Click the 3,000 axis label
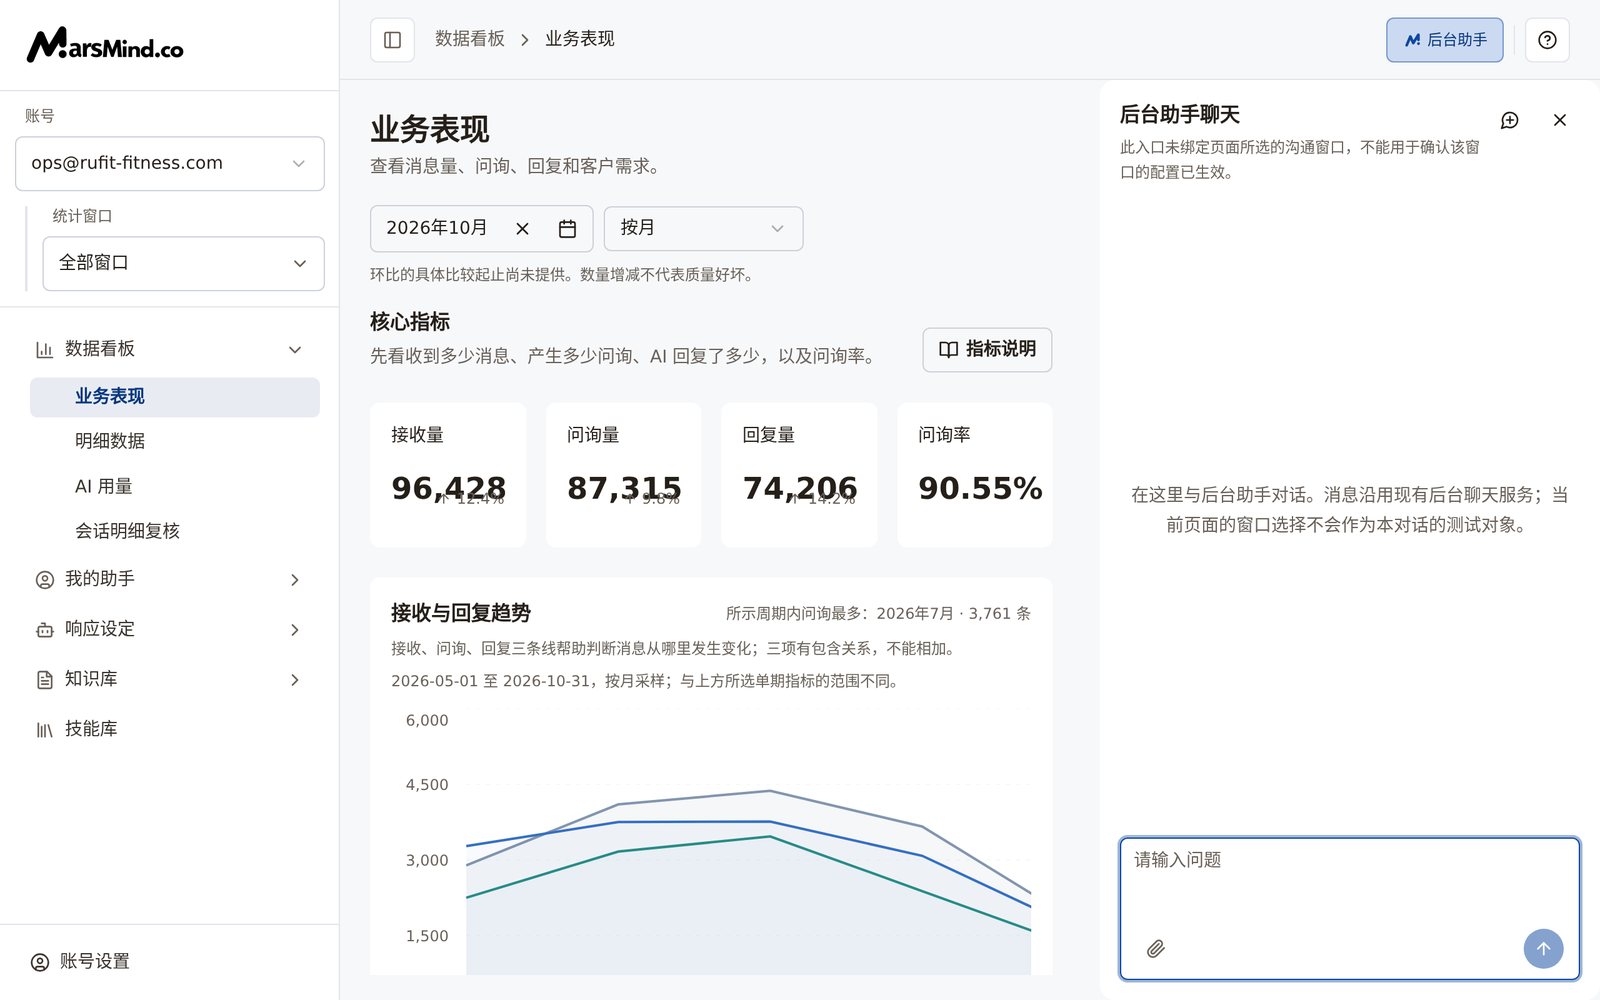 pos(427,860)
